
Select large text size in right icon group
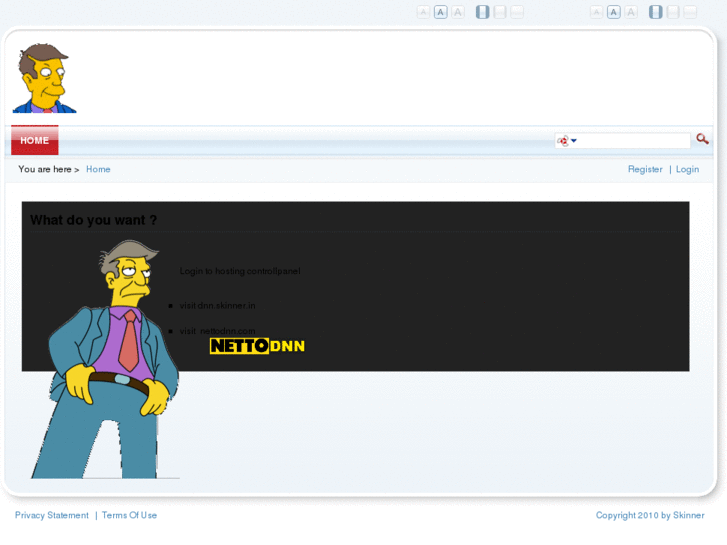[631, 12]
